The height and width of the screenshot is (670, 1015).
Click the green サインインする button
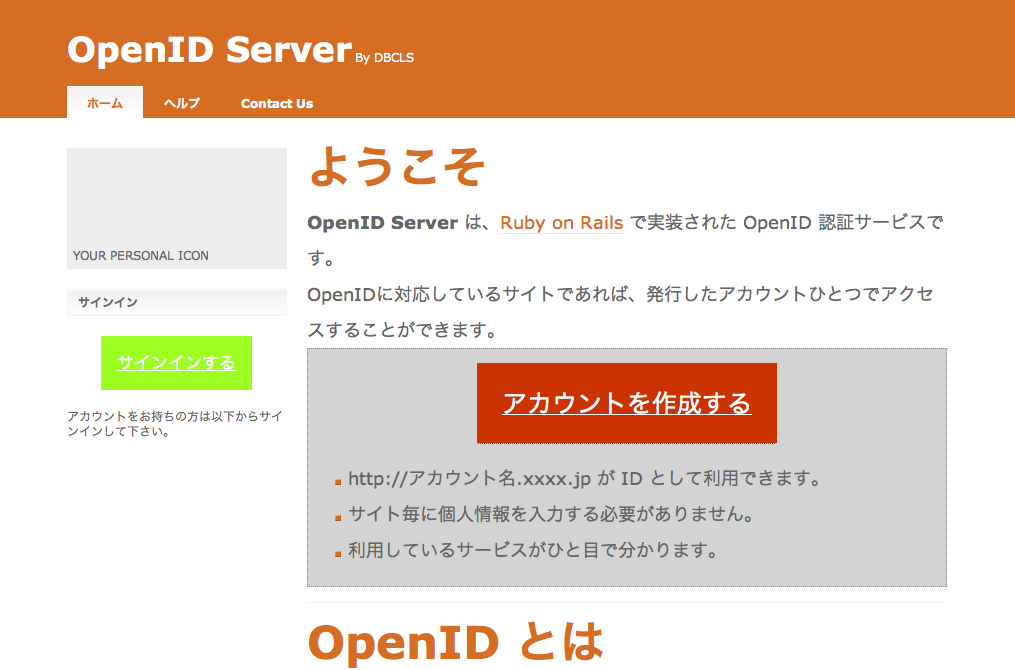[176, 363]
